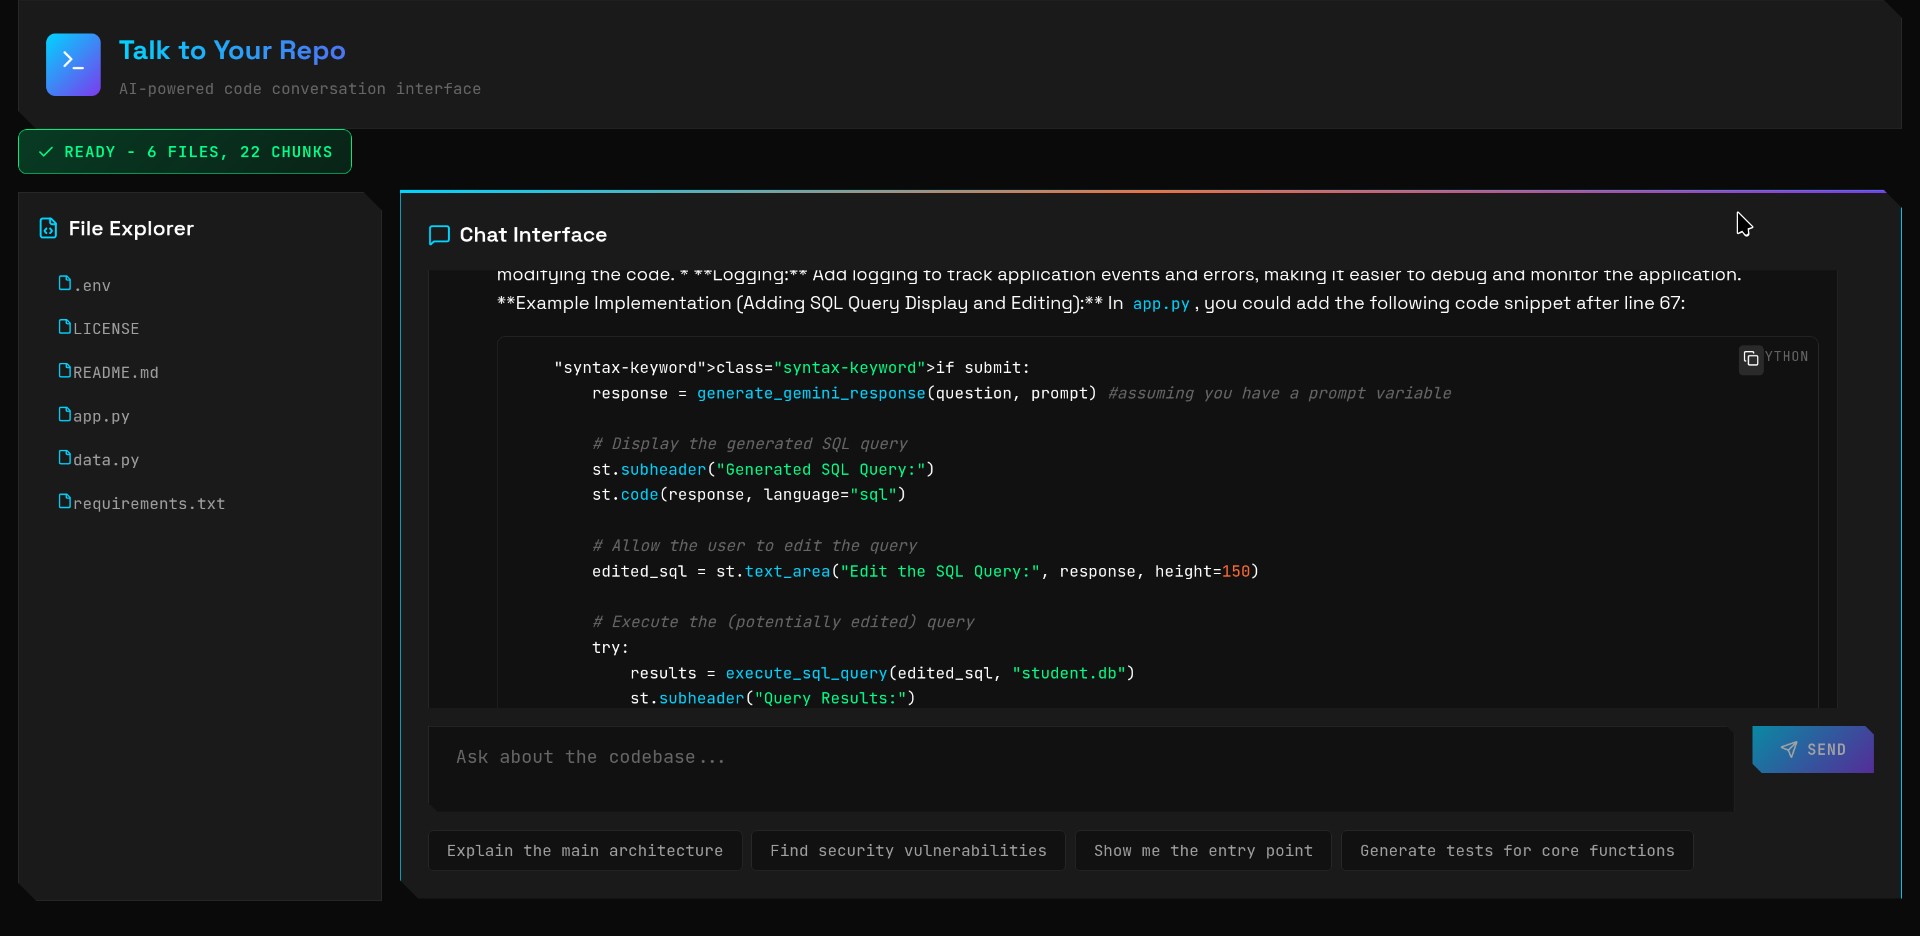Screen dimensions: 1920x936
Task: Copy the Python code snippet
Action: (1750, 359)
